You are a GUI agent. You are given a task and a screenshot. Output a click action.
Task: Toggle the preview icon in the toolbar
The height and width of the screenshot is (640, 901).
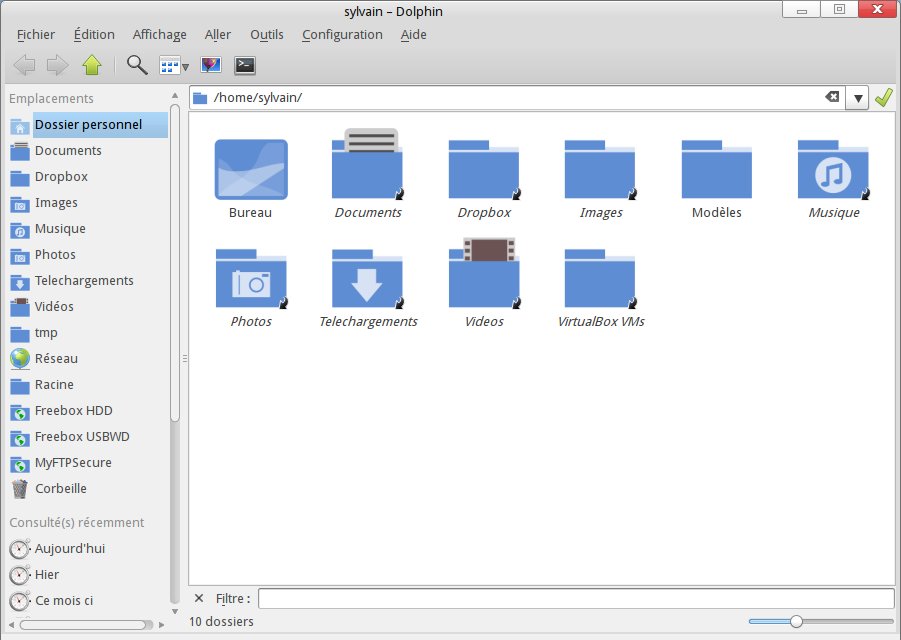pyautogui.click(x=210, y=66)
